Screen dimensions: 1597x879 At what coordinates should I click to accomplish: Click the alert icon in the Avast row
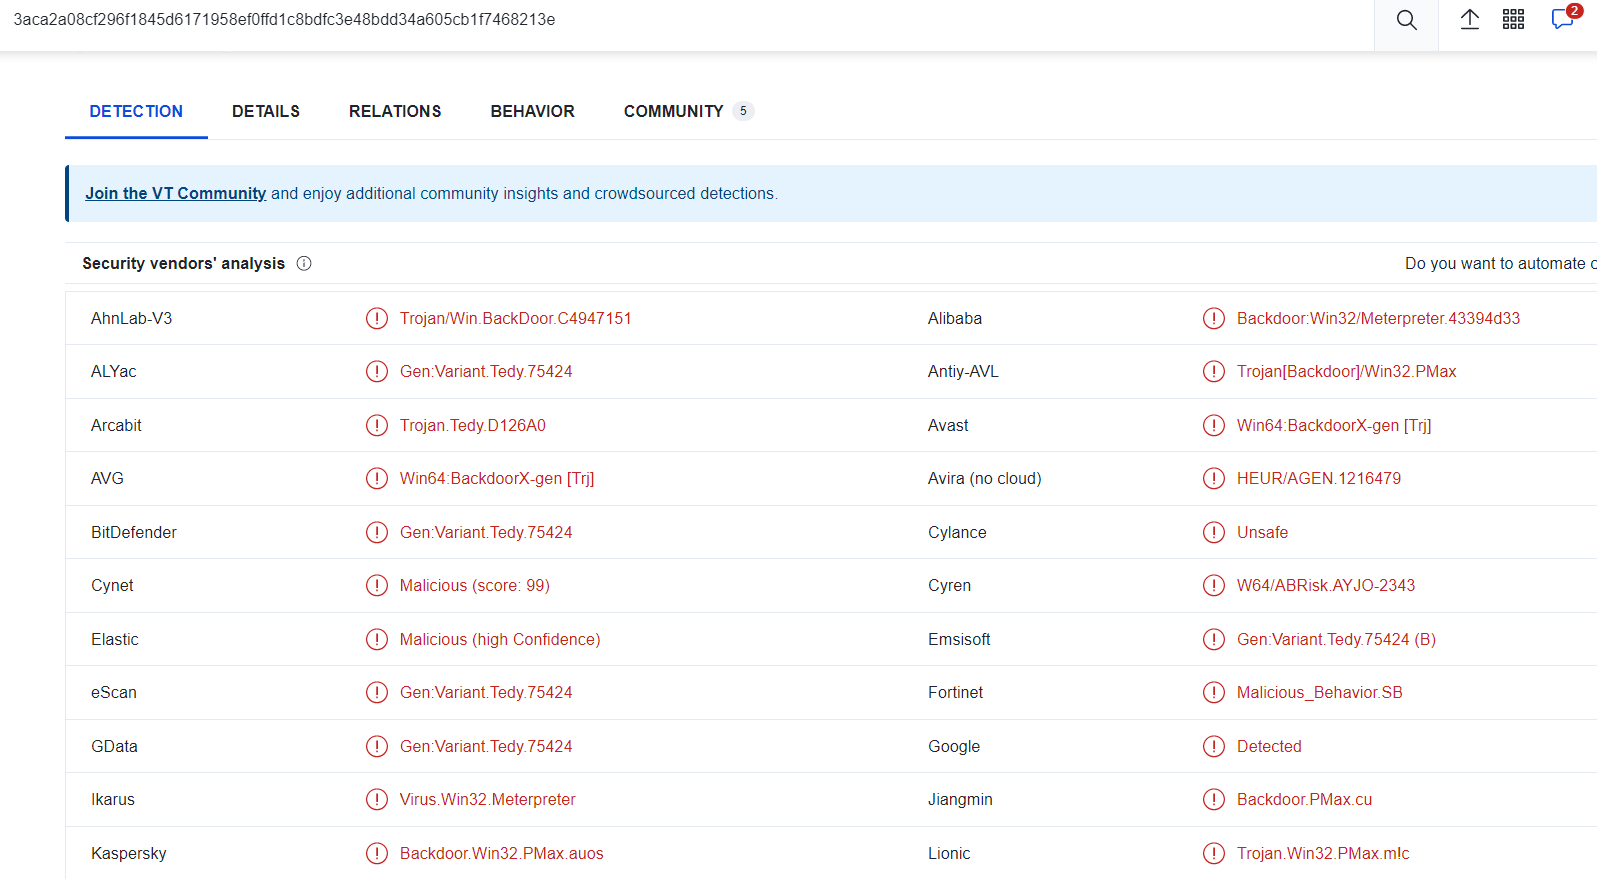tap(1214, 425)
